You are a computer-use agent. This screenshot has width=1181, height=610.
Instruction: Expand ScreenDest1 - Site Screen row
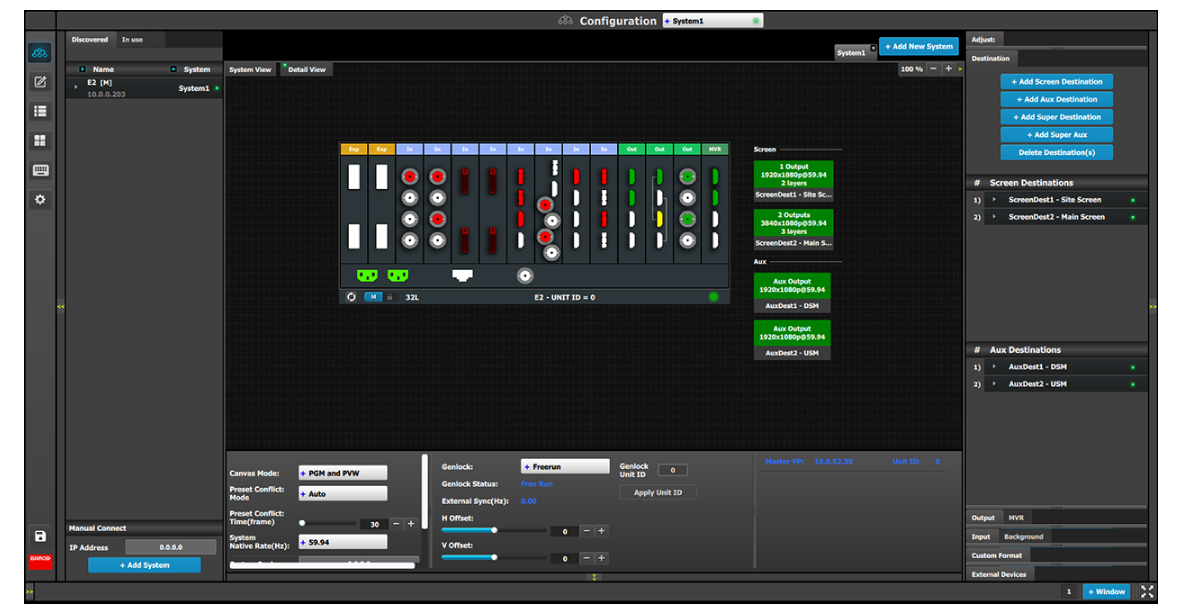click(994, 200)
